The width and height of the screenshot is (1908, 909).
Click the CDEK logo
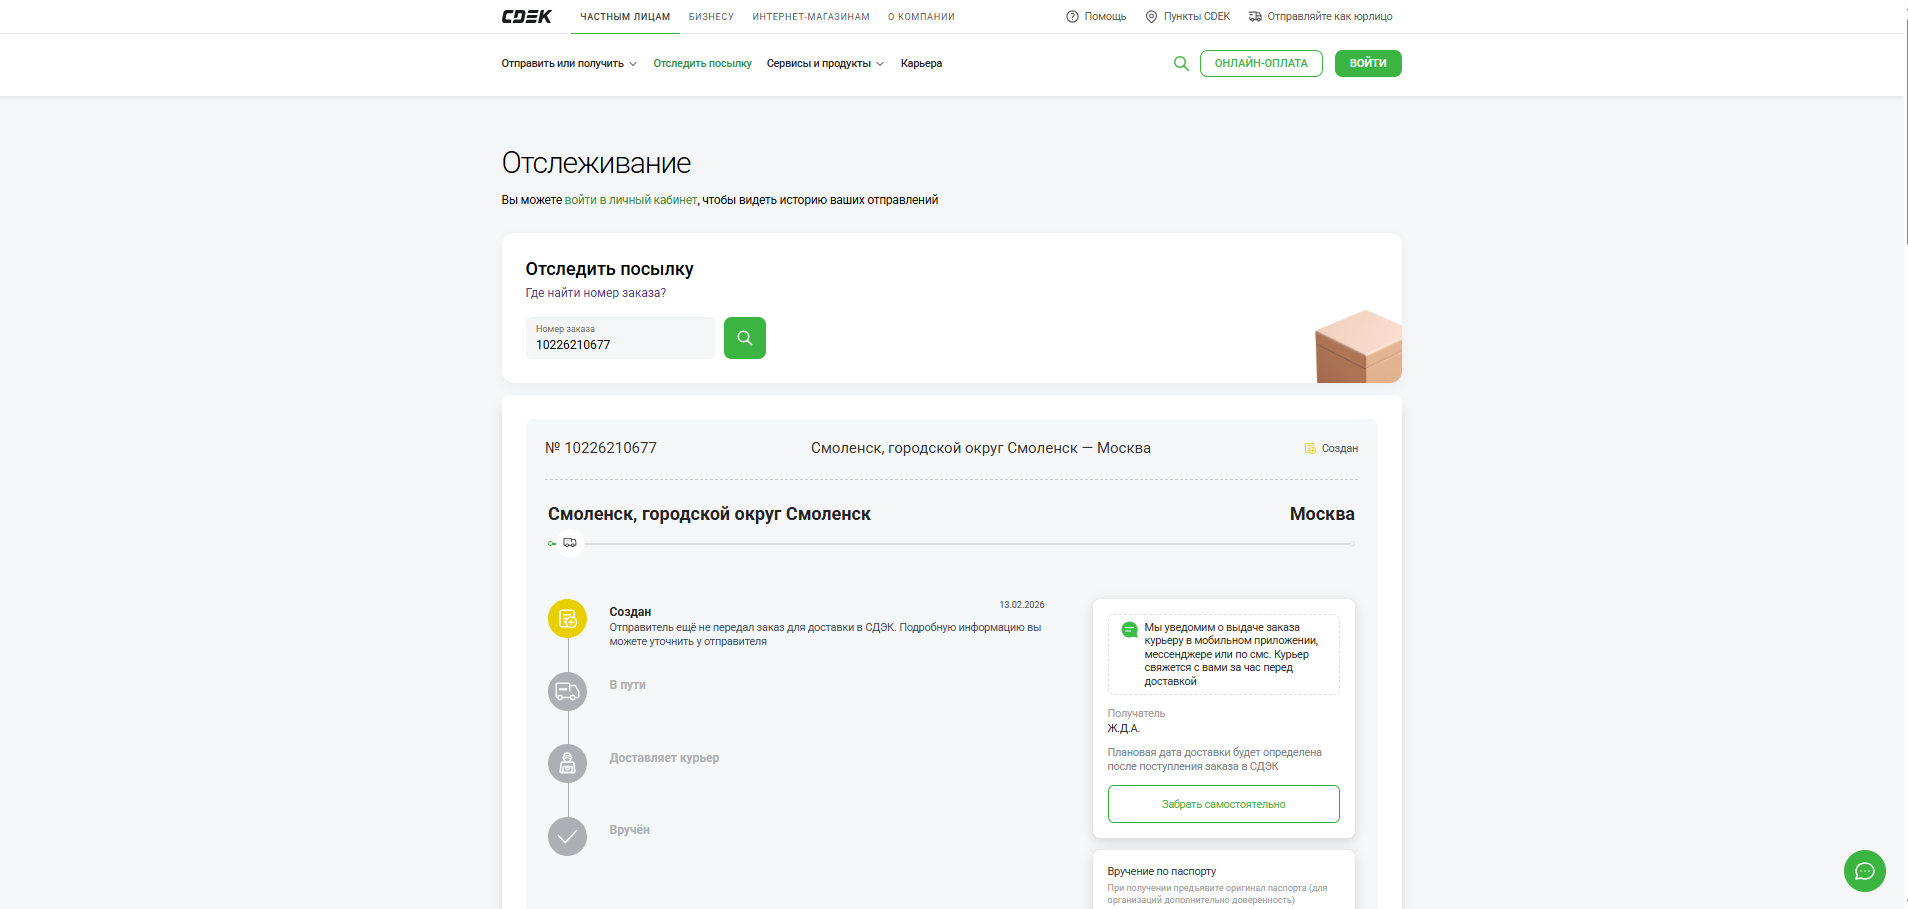[x=526, y=17]
